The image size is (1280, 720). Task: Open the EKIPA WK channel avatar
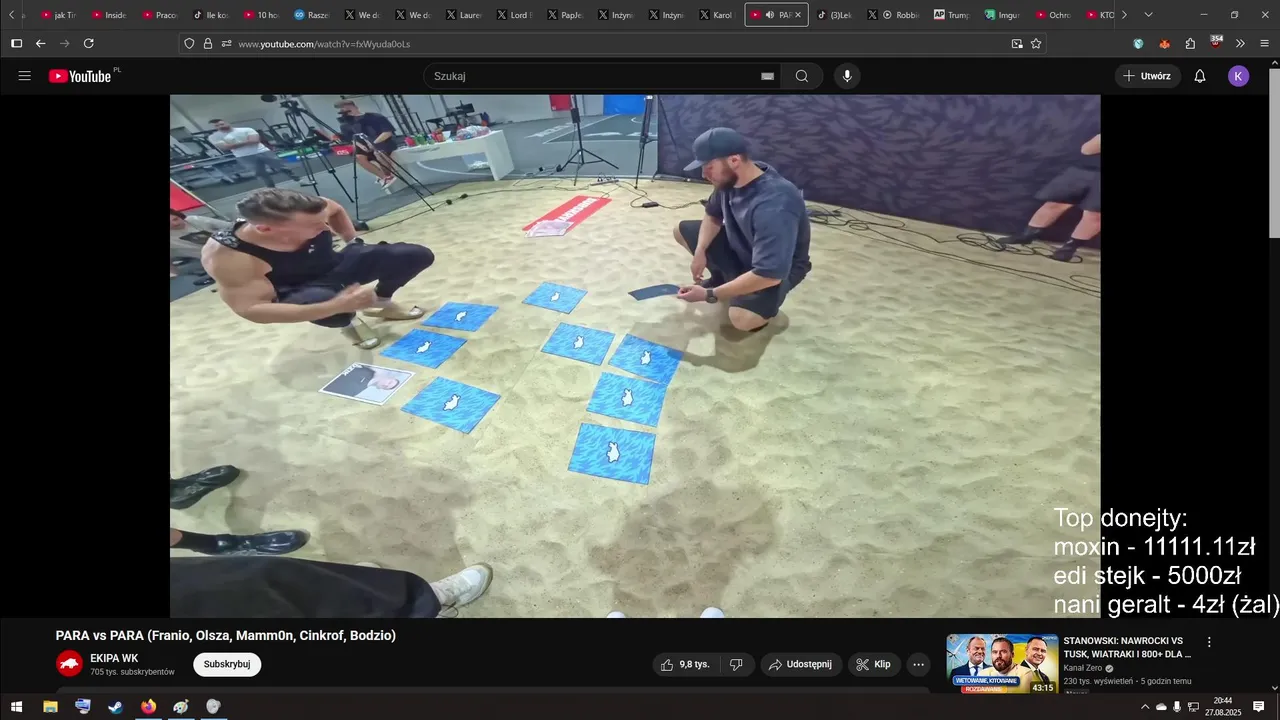(69, 663)
